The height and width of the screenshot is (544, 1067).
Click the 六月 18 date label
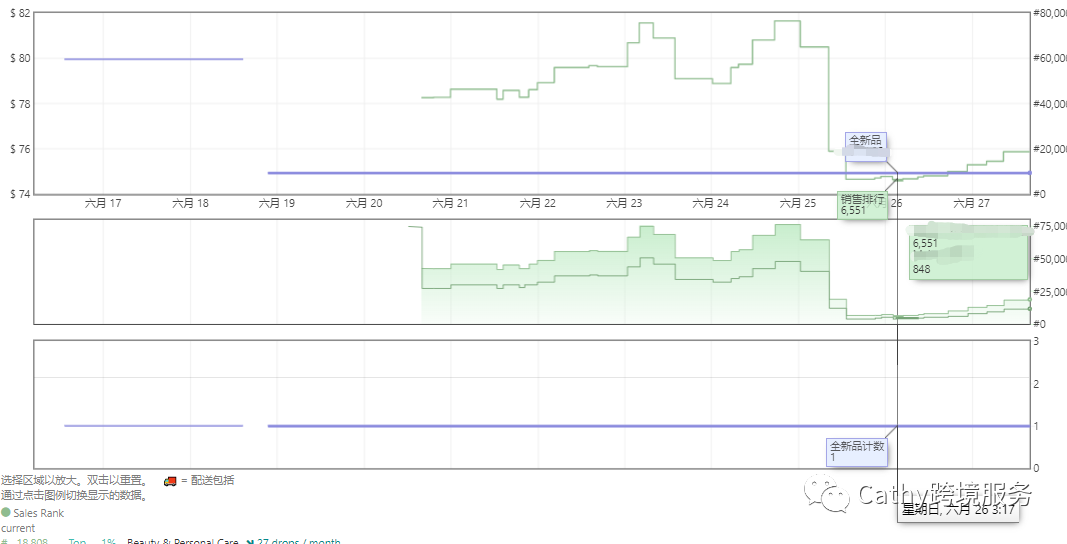pos(191,203)
